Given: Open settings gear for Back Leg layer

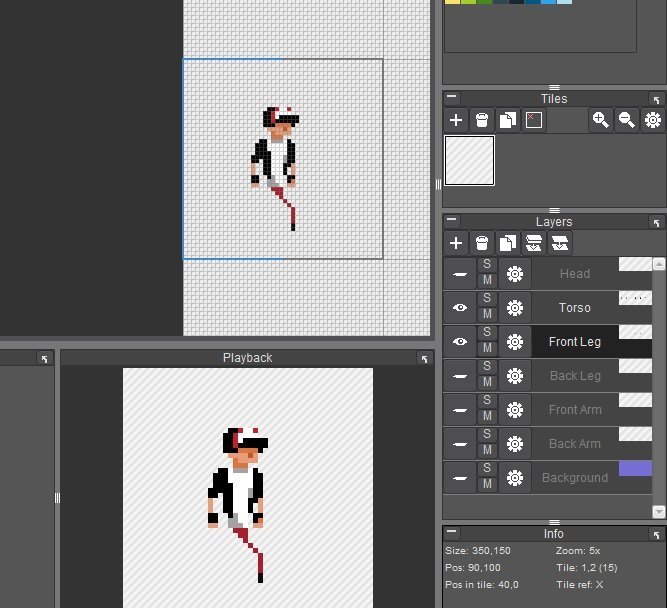Looking at the screenshot, I should click(515, 376).
